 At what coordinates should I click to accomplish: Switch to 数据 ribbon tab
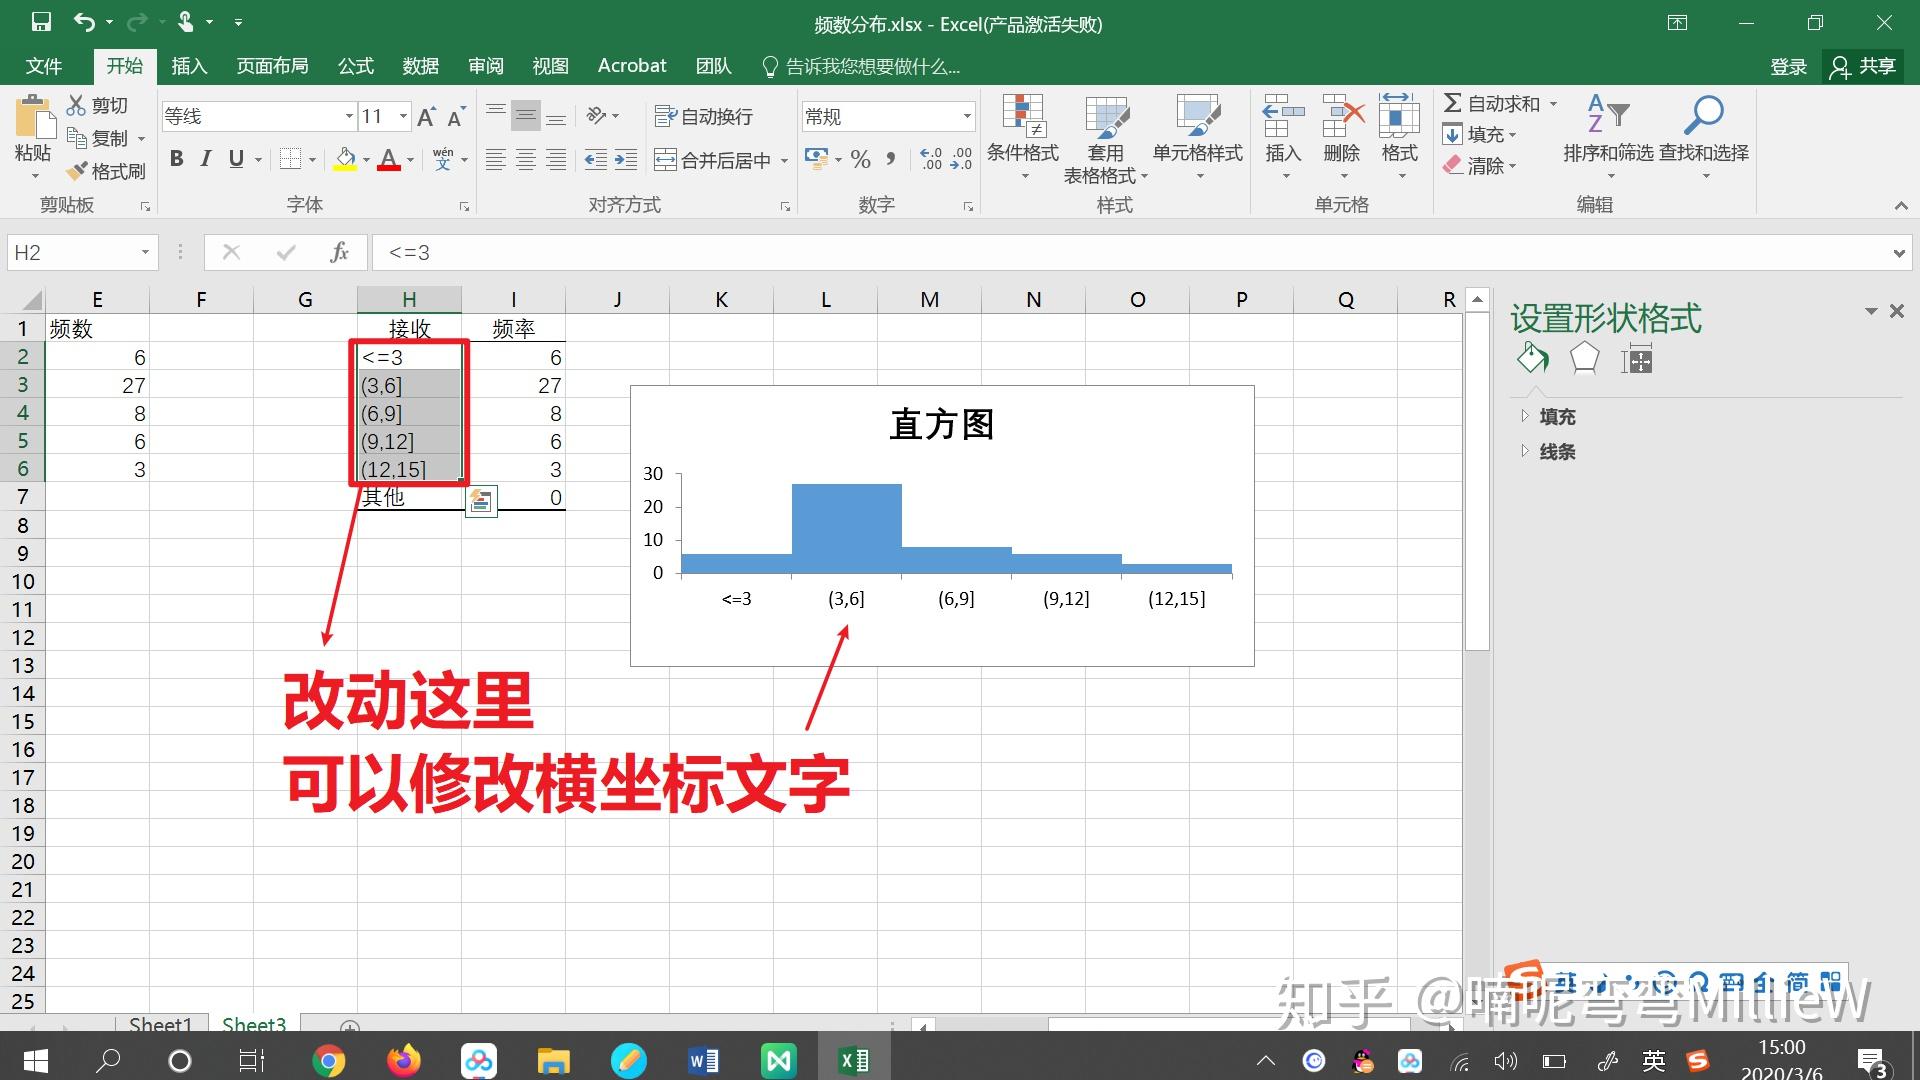pos(420,66)
